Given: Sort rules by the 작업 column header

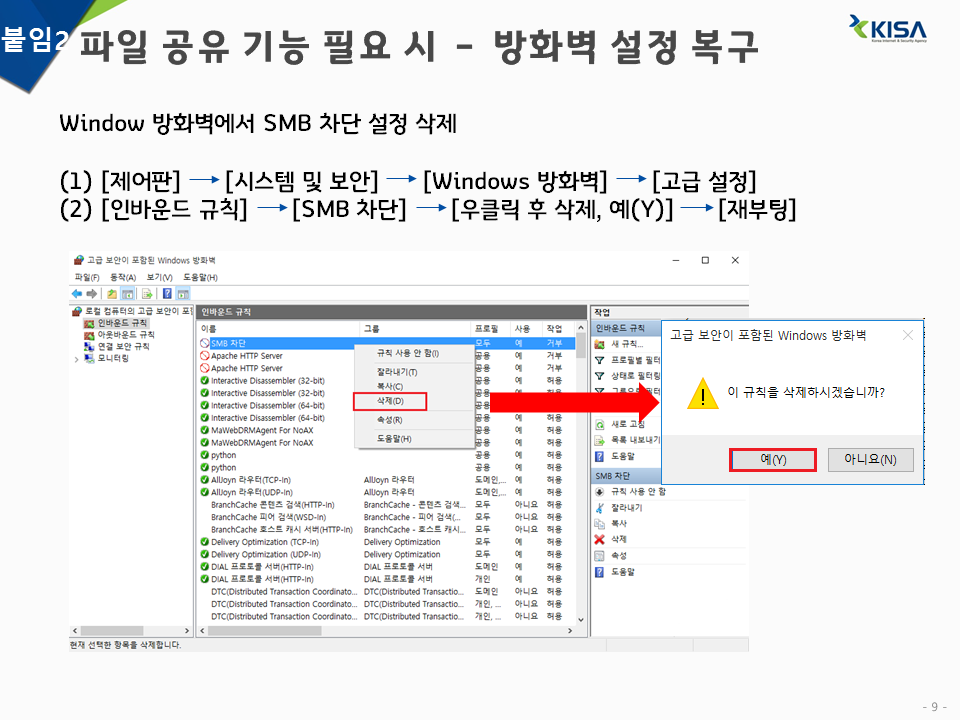Looking at the screenshot, I should [558, 329].
